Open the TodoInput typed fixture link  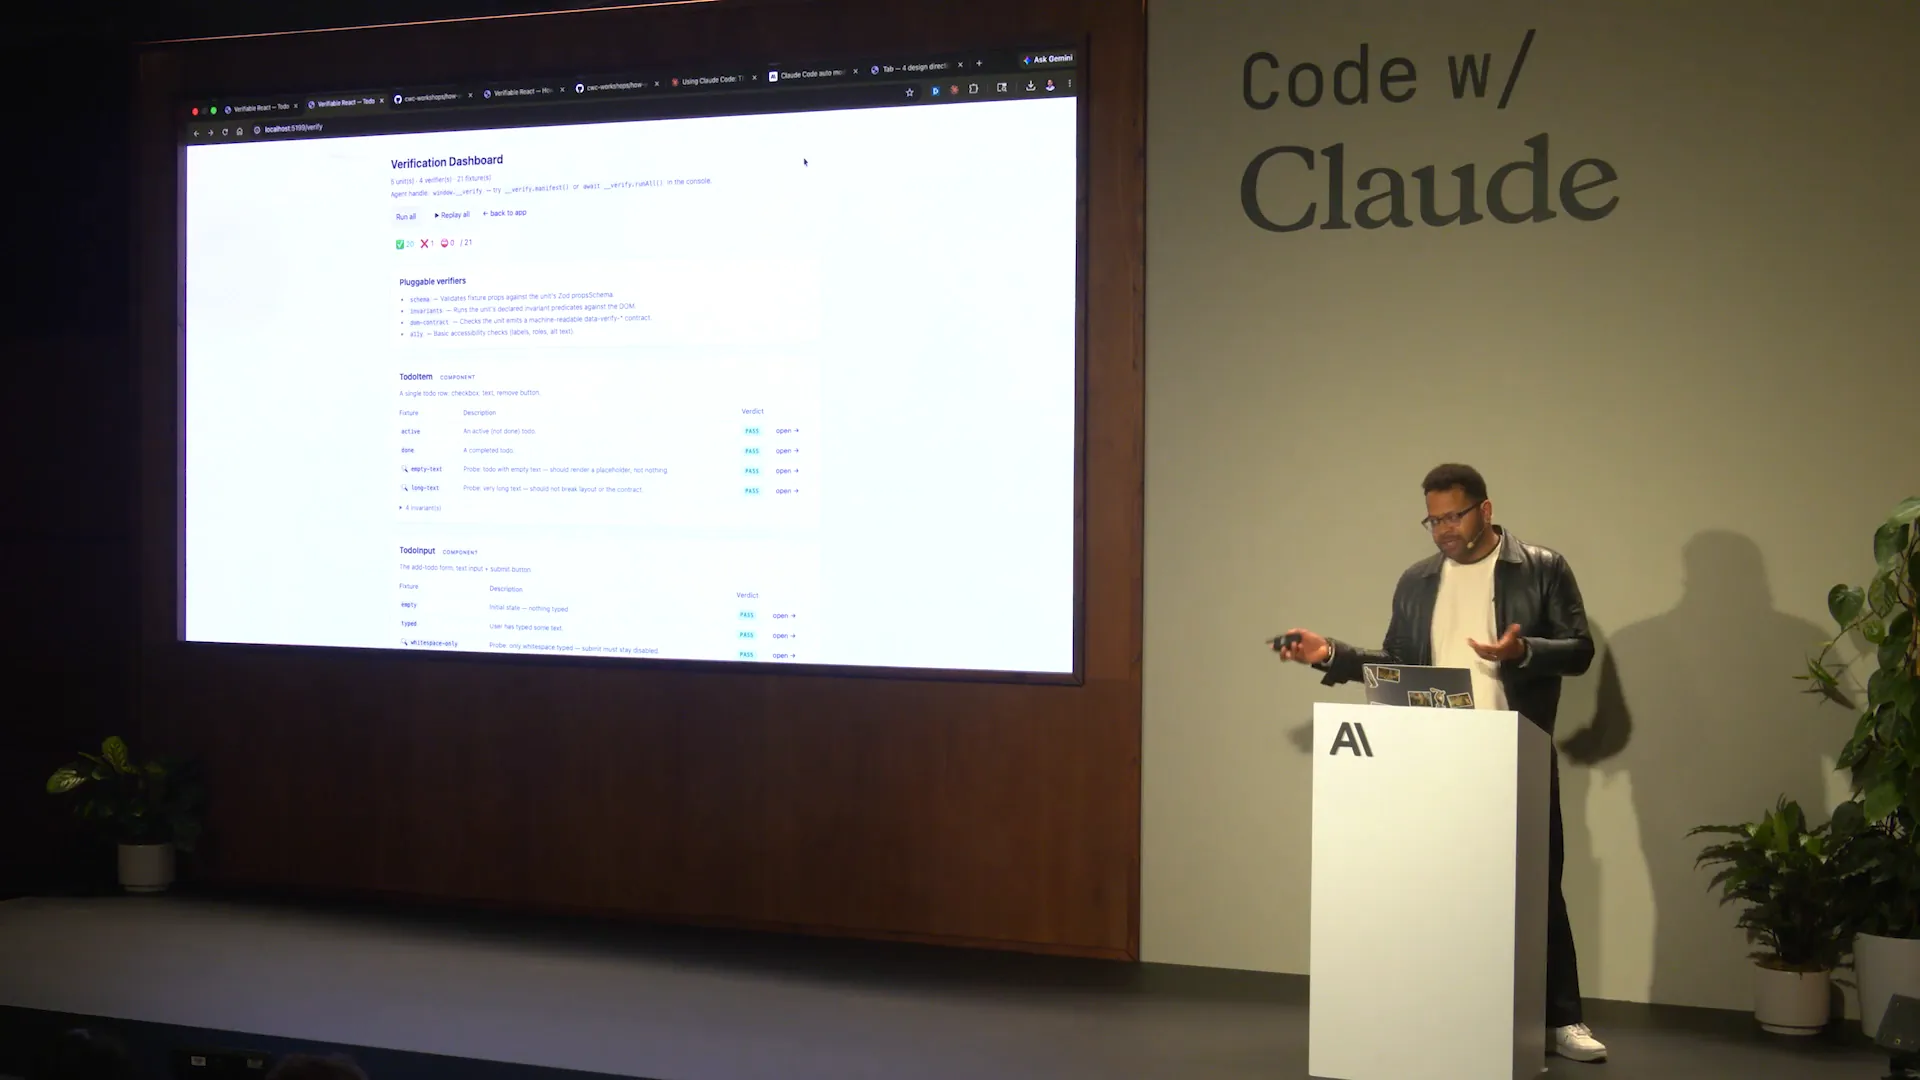(784, 636)
